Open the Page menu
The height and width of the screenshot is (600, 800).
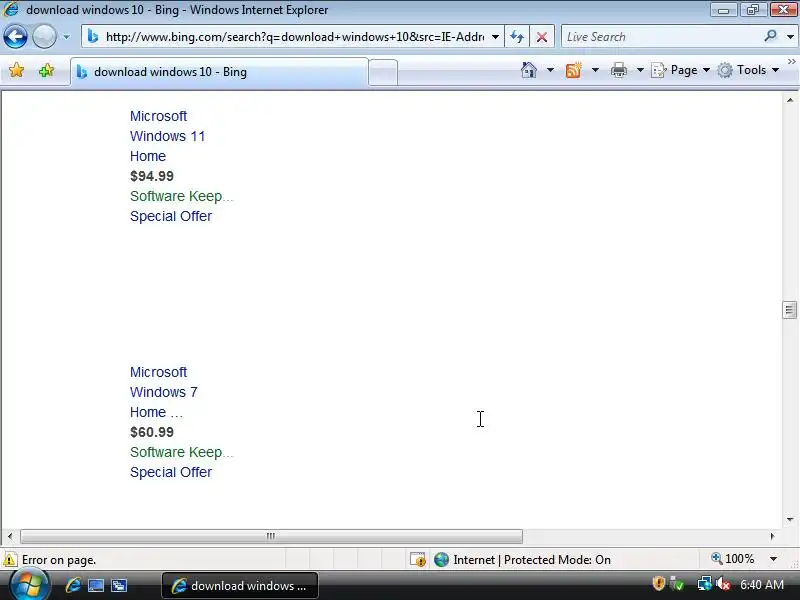tap(681, 70)
